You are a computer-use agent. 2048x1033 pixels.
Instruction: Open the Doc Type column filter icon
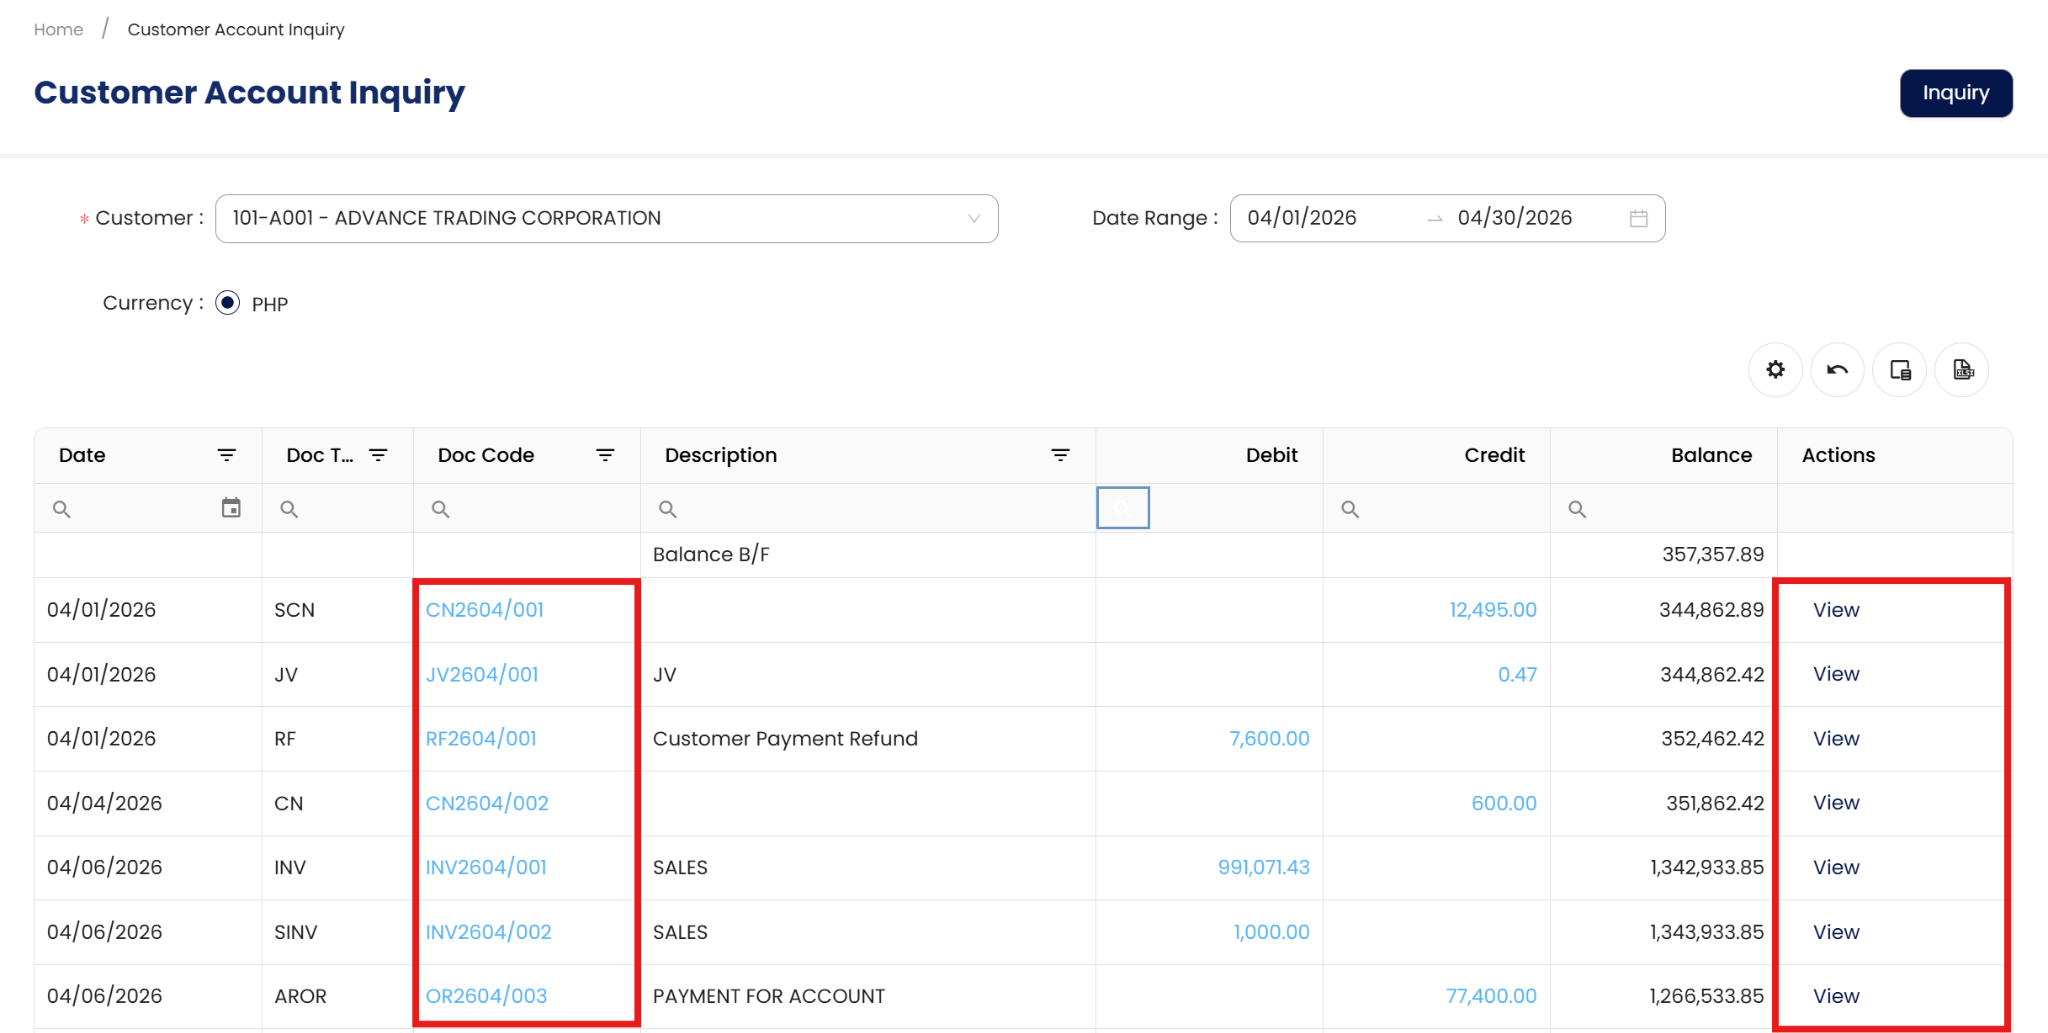coord(378,455)
